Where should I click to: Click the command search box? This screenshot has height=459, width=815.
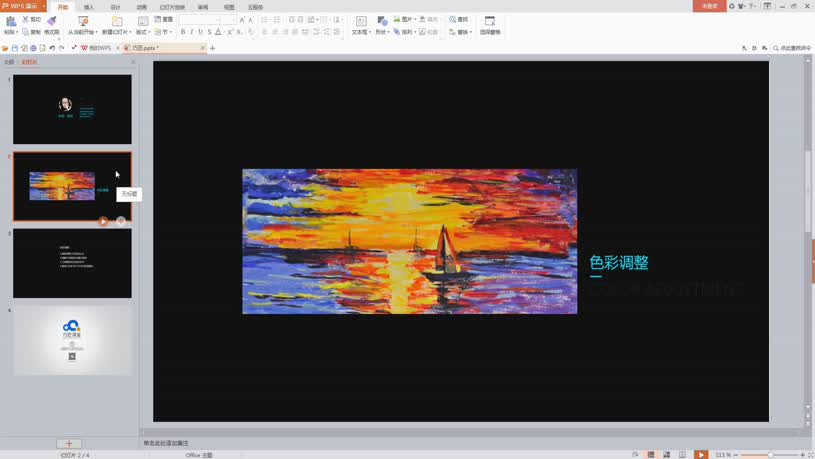point(792,48)
